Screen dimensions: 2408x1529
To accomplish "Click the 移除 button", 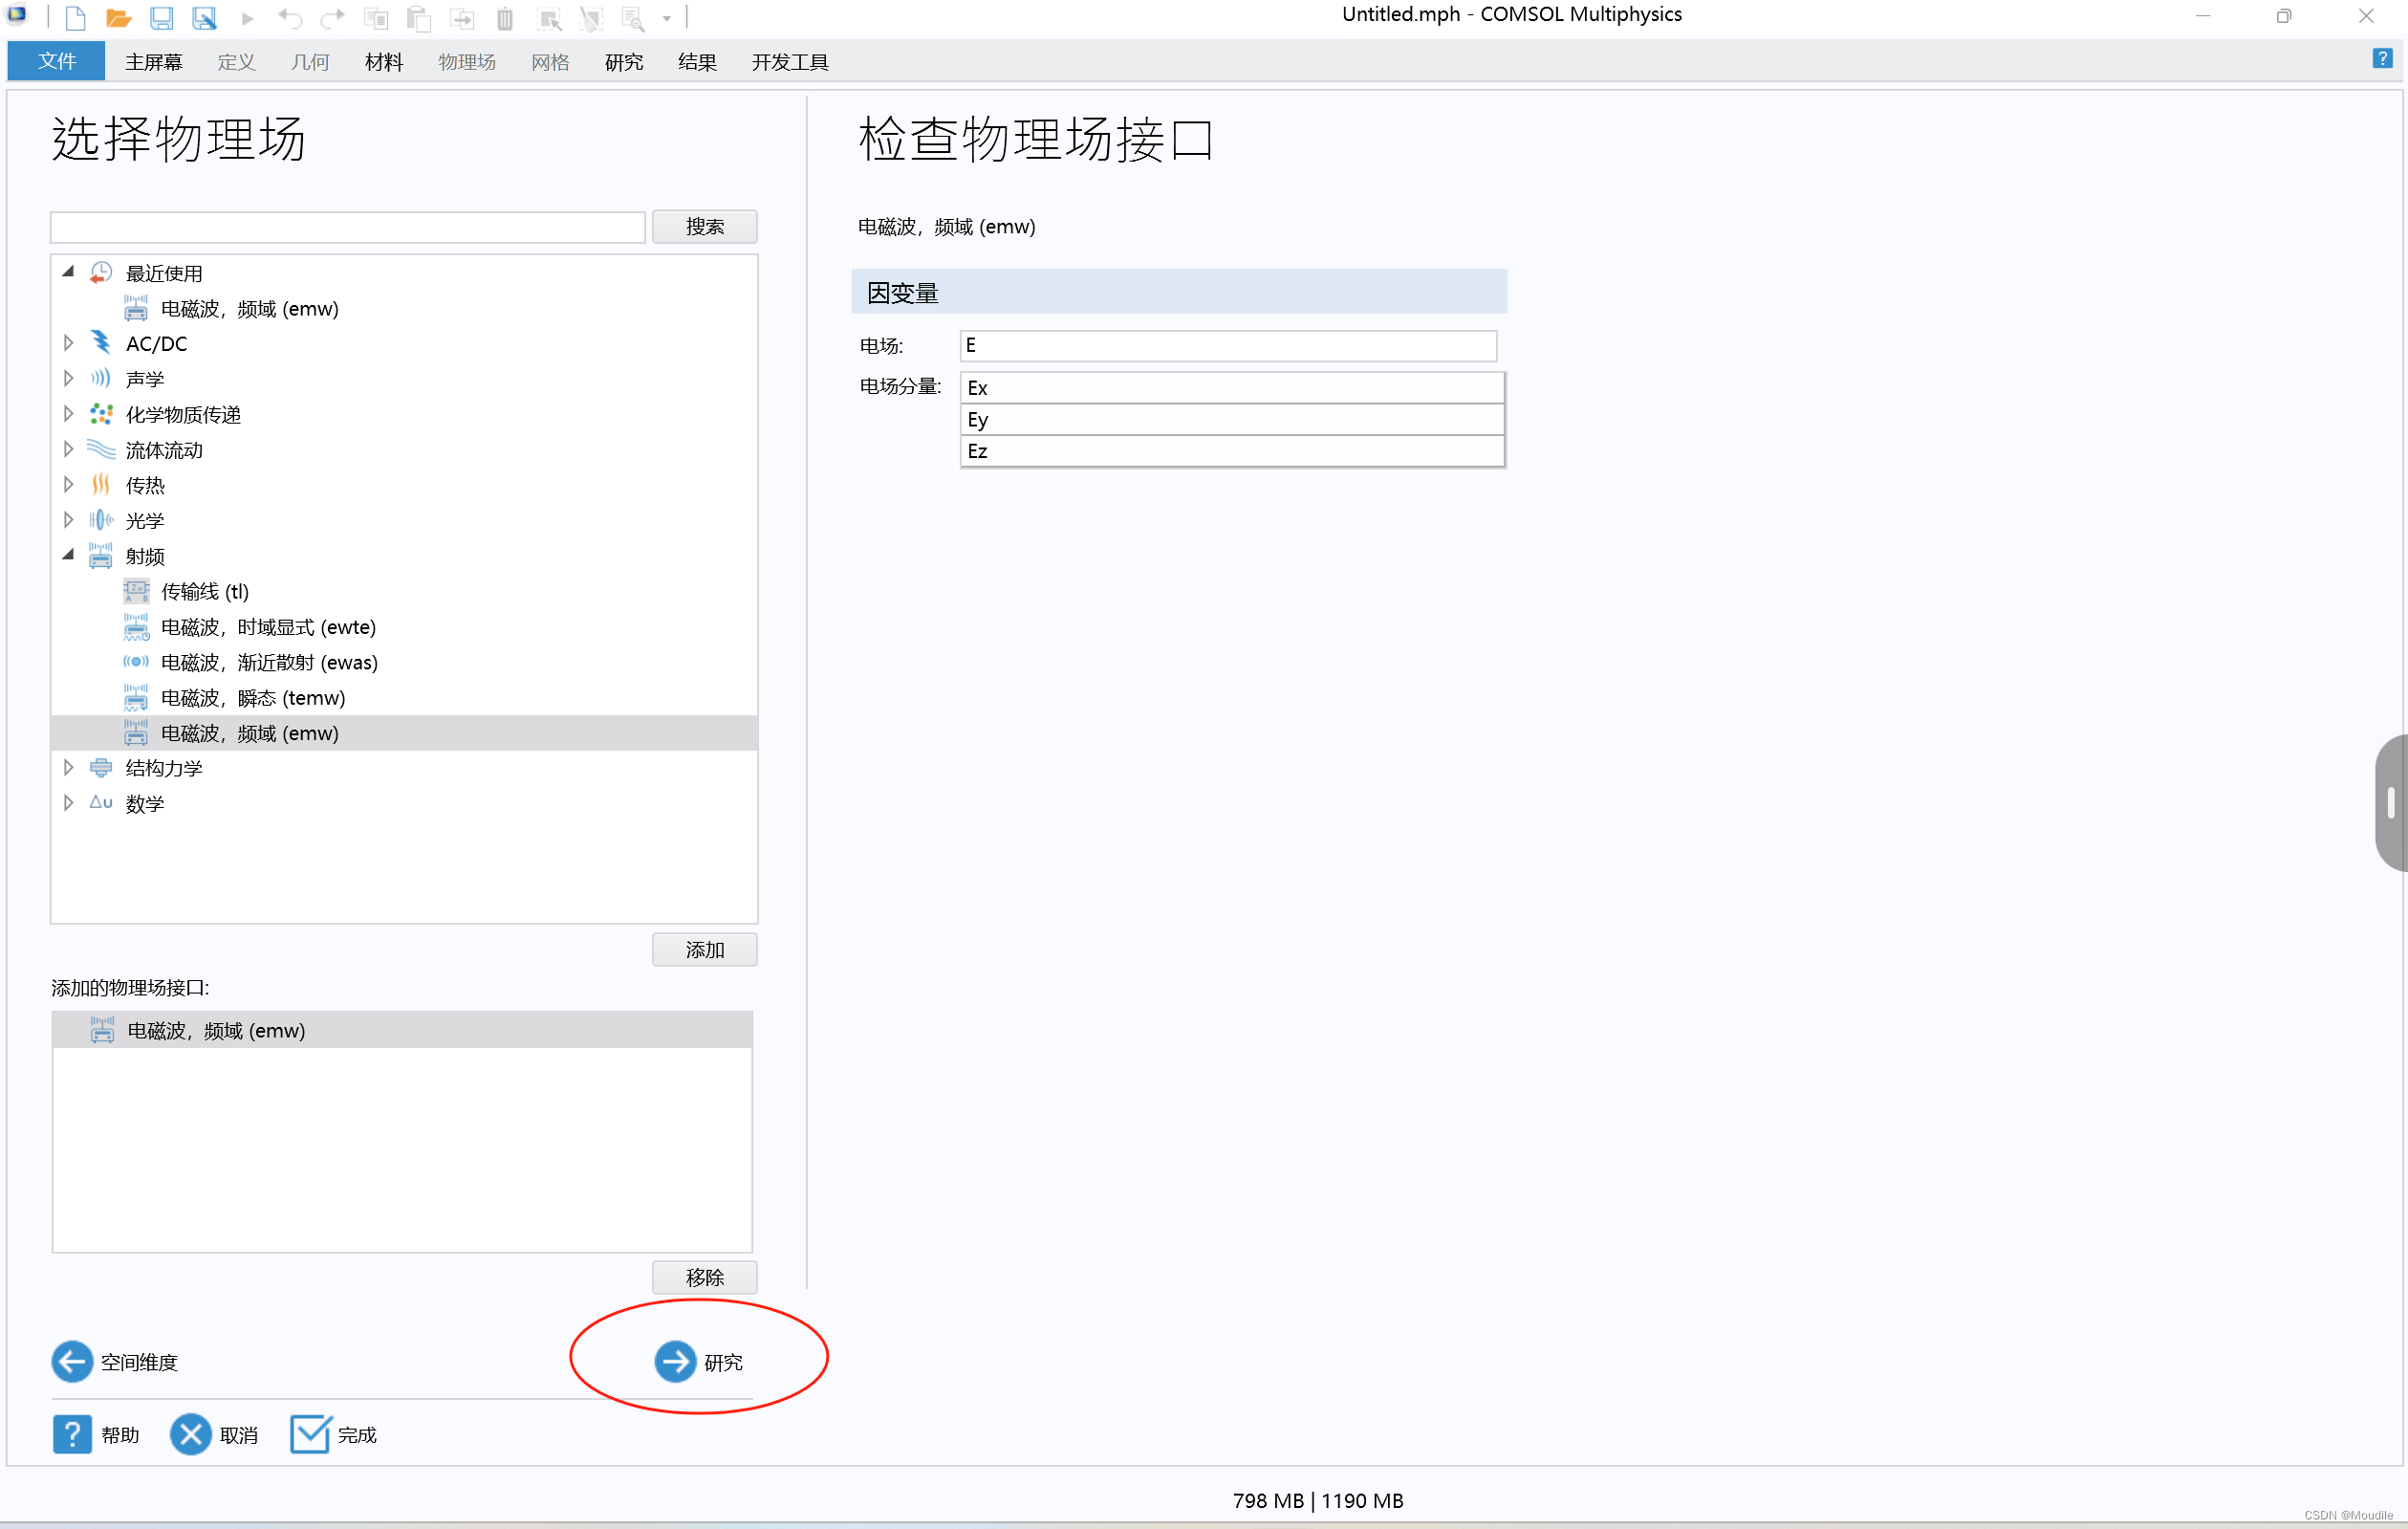I will (704, 1277).
